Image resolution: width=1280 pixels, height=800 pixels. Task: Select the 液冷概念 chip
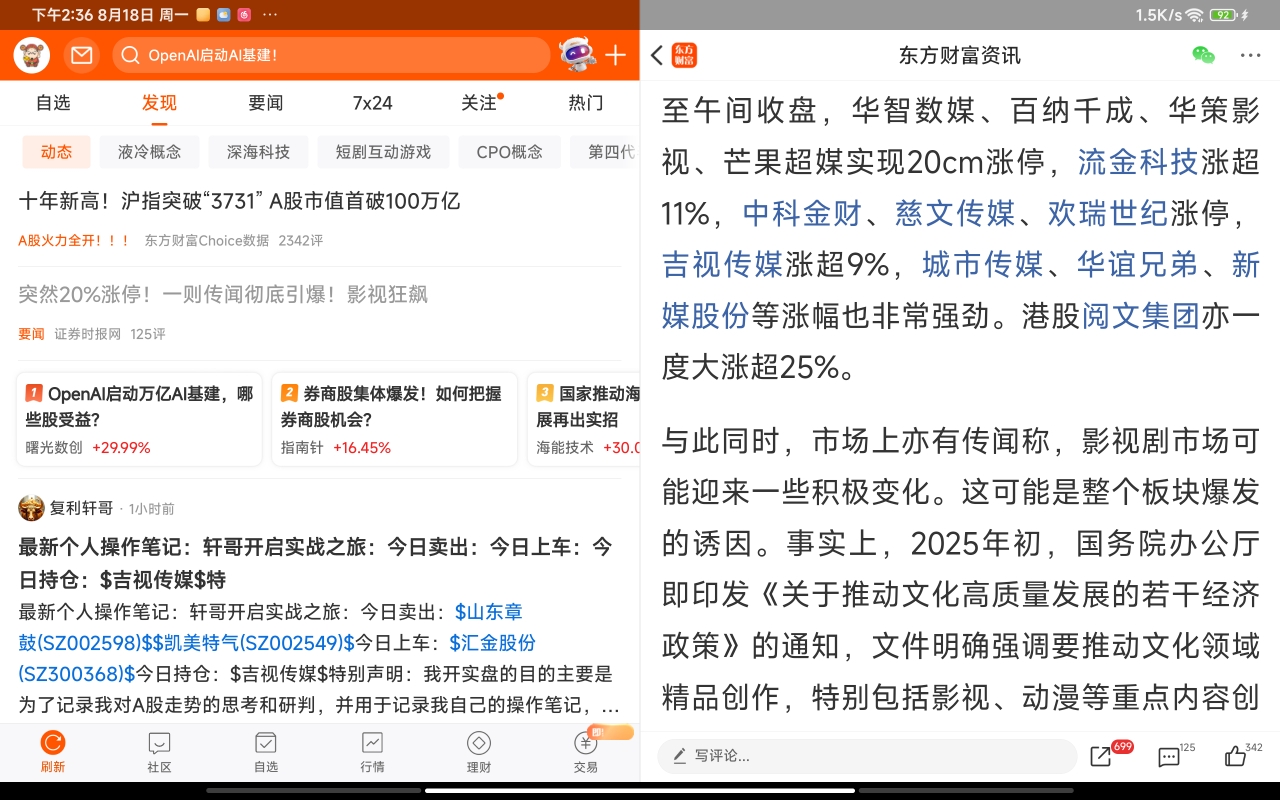click(x=149, y=152)
